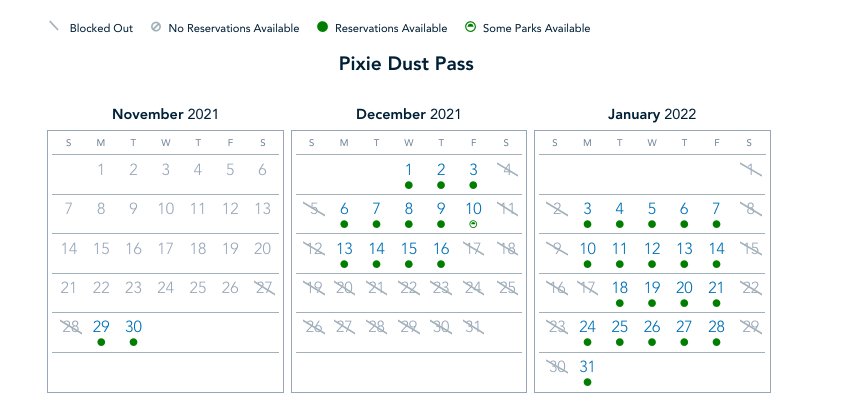Choose December 16, 2021
This screenshot has height=410, width=858.
441,248
